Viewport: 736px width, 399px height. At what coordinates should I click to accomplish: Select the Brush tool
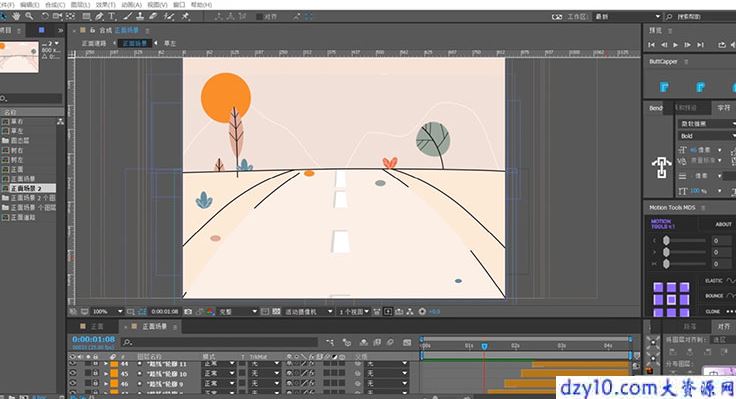(x=128, y=16)
